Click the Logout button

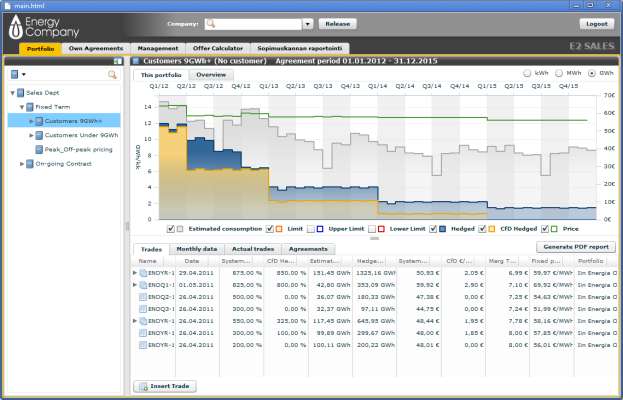click(x=597, y=24)
